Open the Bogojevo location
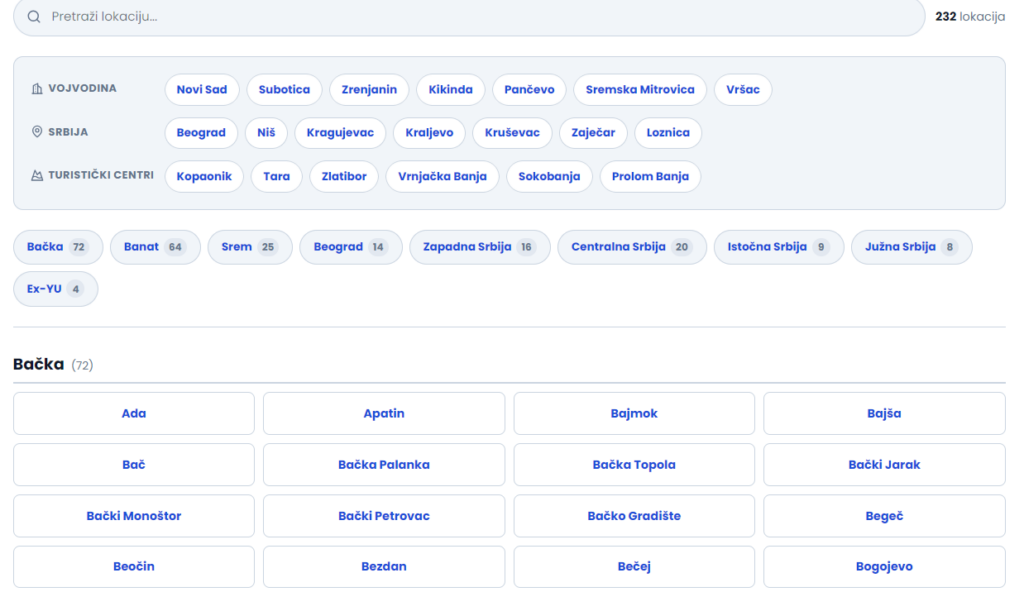Screen dimensions: 1024x592 (x=884, y=567)
